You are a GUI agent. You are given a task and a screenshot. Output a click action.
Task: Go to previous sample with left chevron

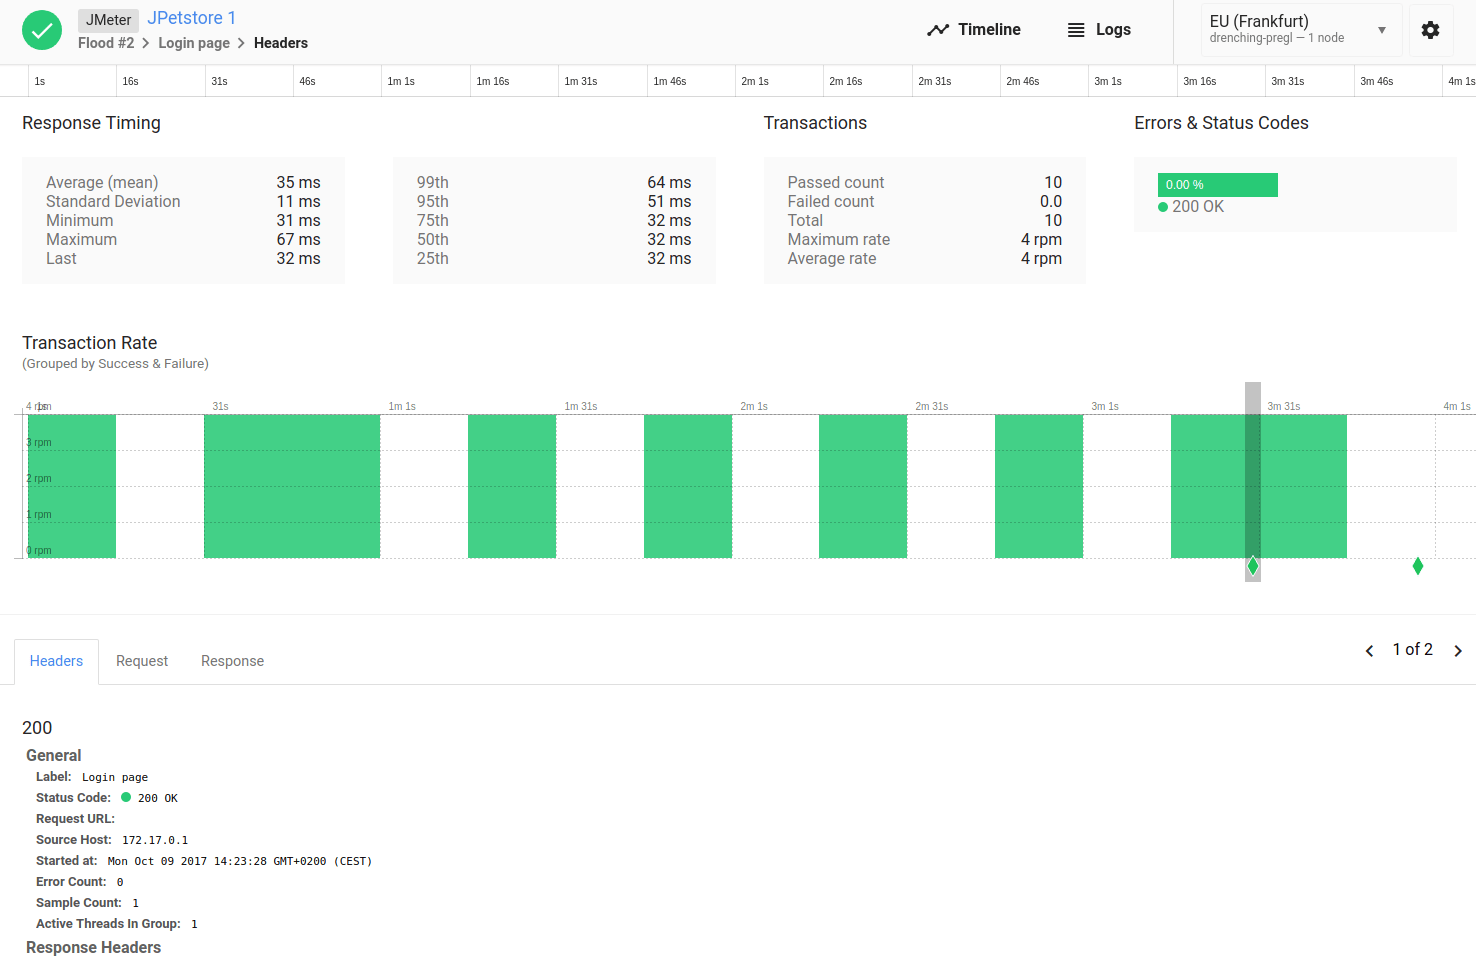tap(1369, 651)
